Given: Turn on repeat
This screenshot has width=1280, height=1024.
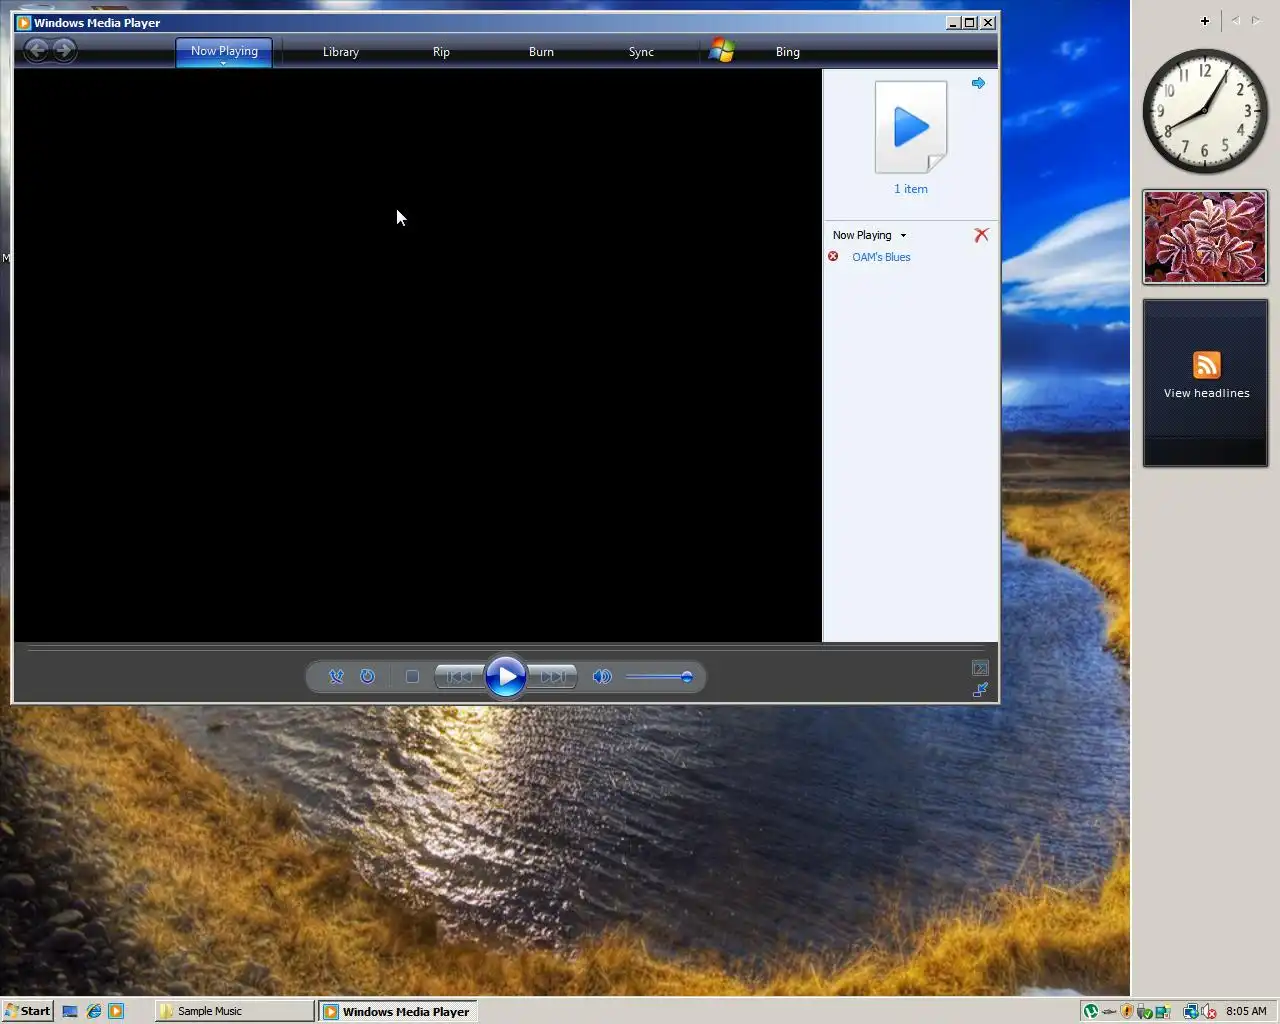Looking at the screenshot, I should [367, 677].
